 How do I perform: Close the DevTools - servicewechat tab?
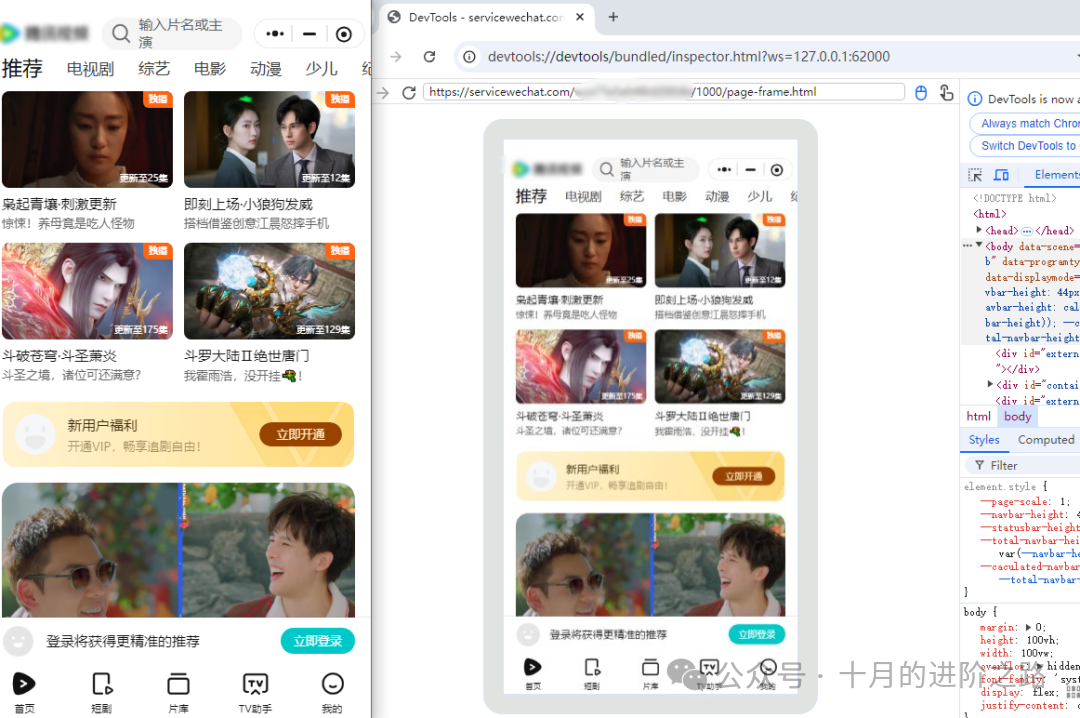tap(580, 17)
